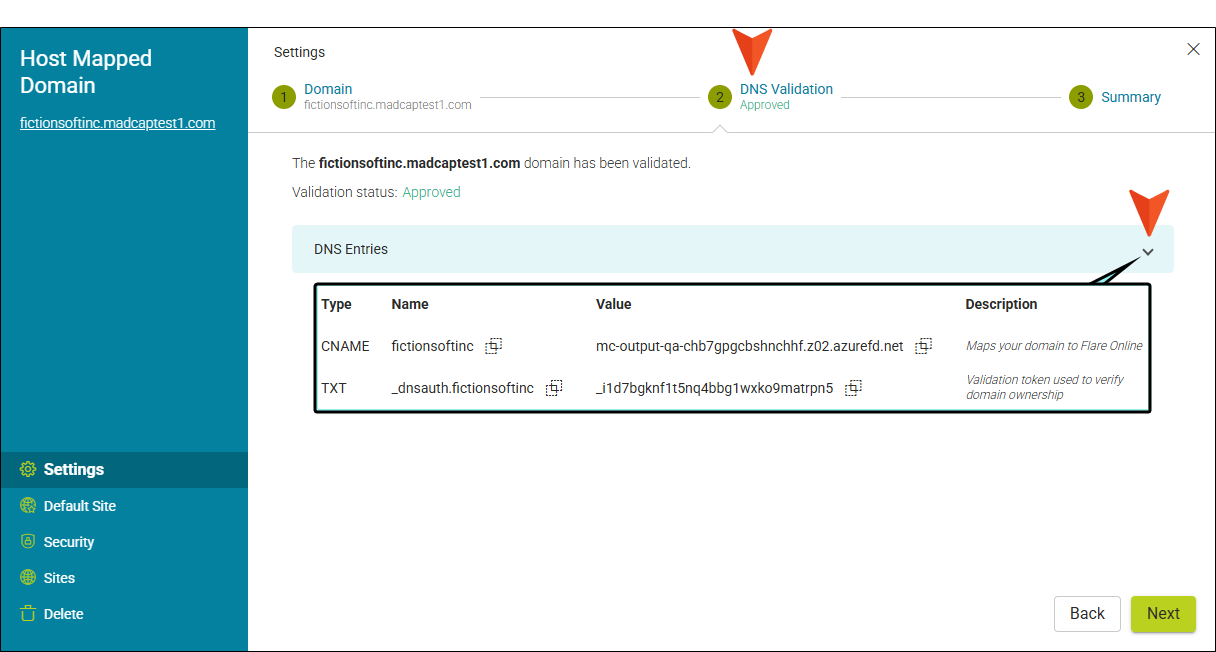Select the DNS Validation step
1216x652 pixels.
786,89
